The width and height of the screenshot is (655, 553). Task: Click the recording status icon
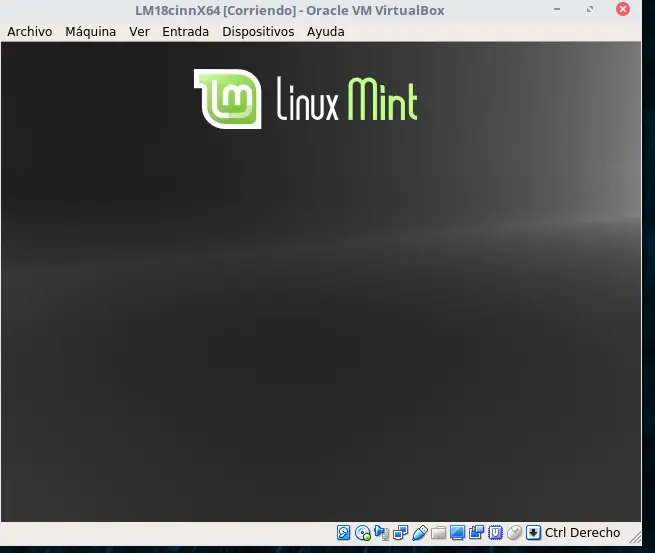[476, 533]
